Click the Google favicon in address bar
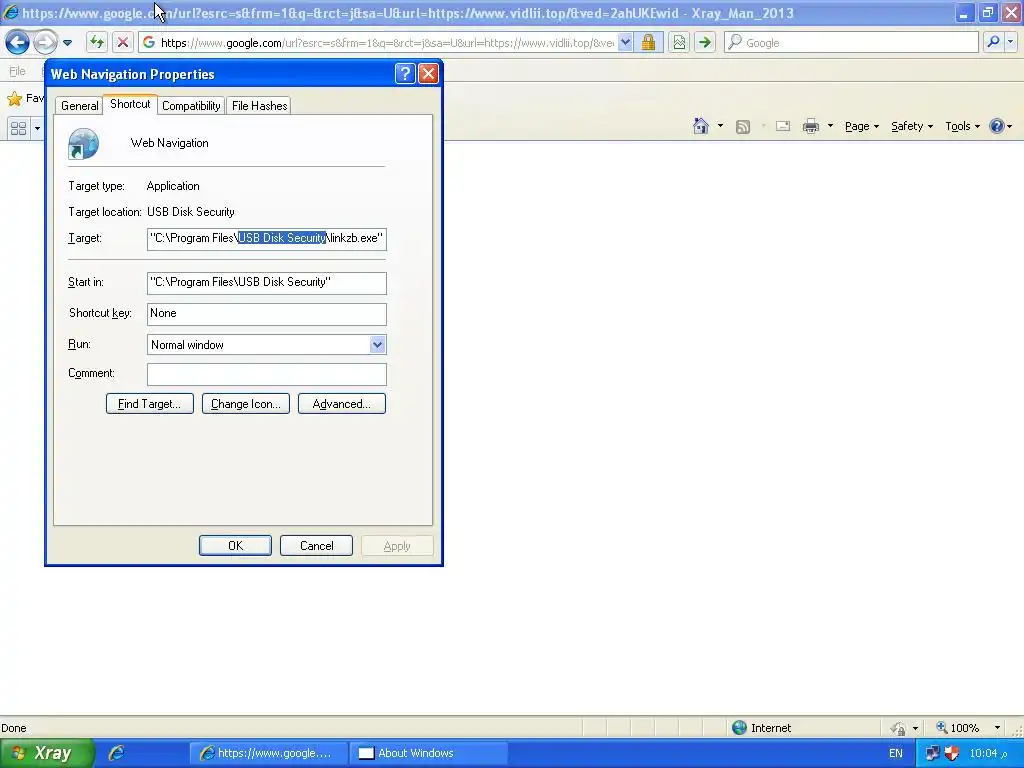This screenshot has width=1024, height=768. pyautogui.click(x=149, y=42)
